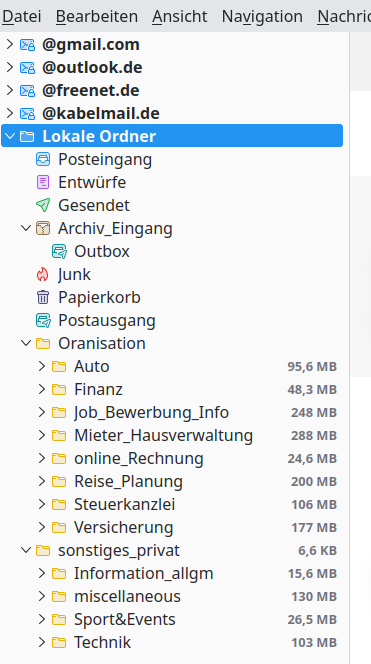Collapse the Lokale Ordner tree

(x=10, y=136)
